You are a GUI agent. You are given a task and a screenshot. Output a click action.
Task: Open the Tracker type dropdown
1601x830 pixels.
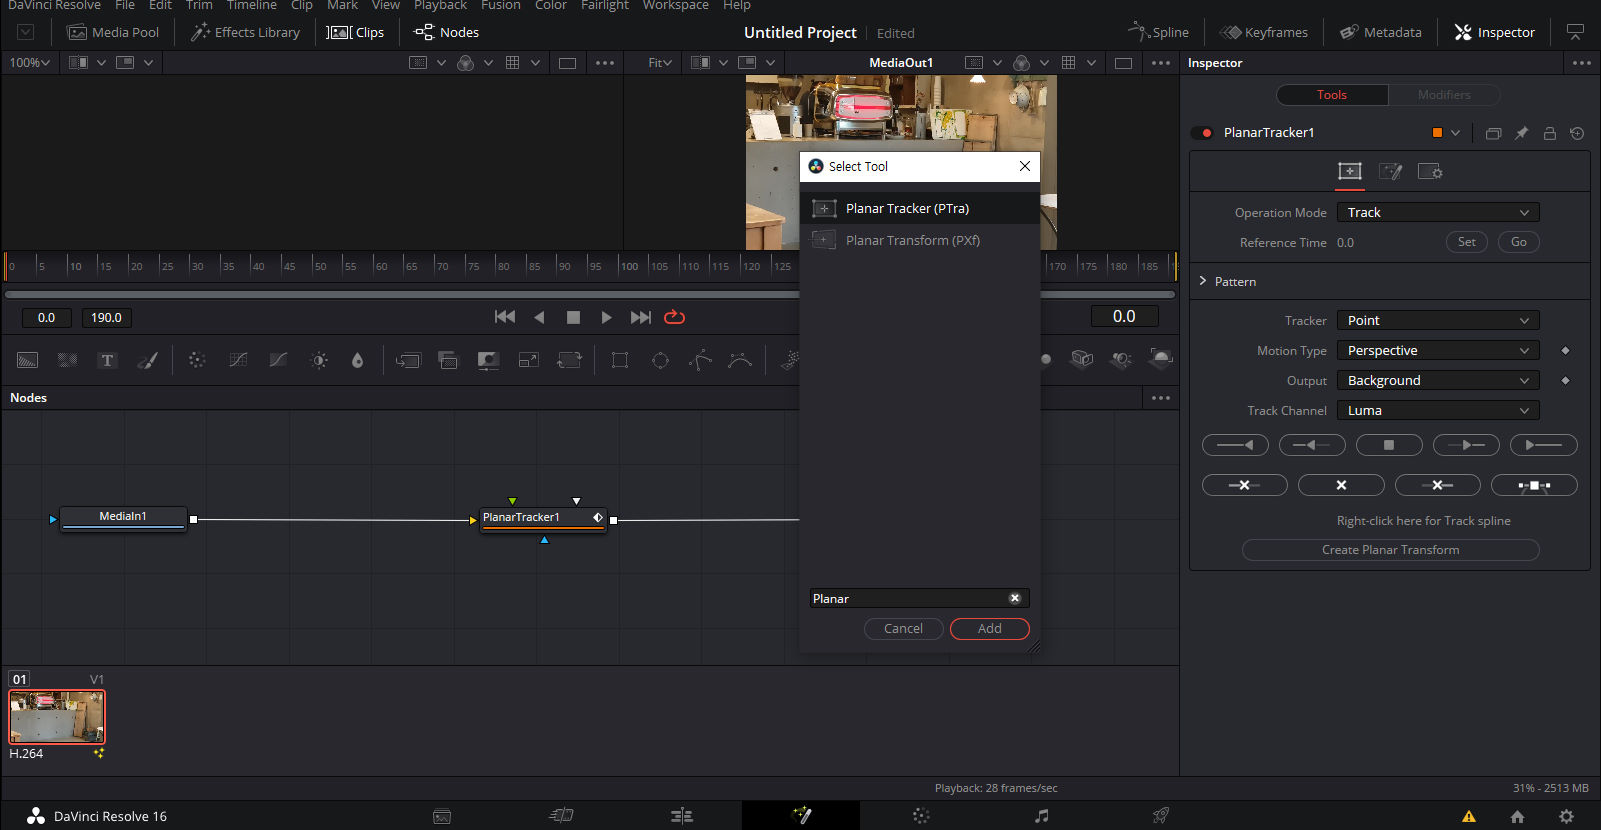(1438, 320)
